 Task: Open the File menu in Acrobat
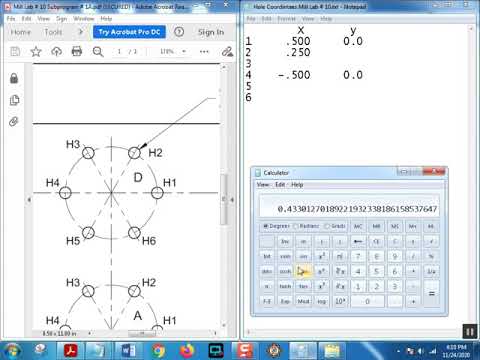(x=11, y=19)
